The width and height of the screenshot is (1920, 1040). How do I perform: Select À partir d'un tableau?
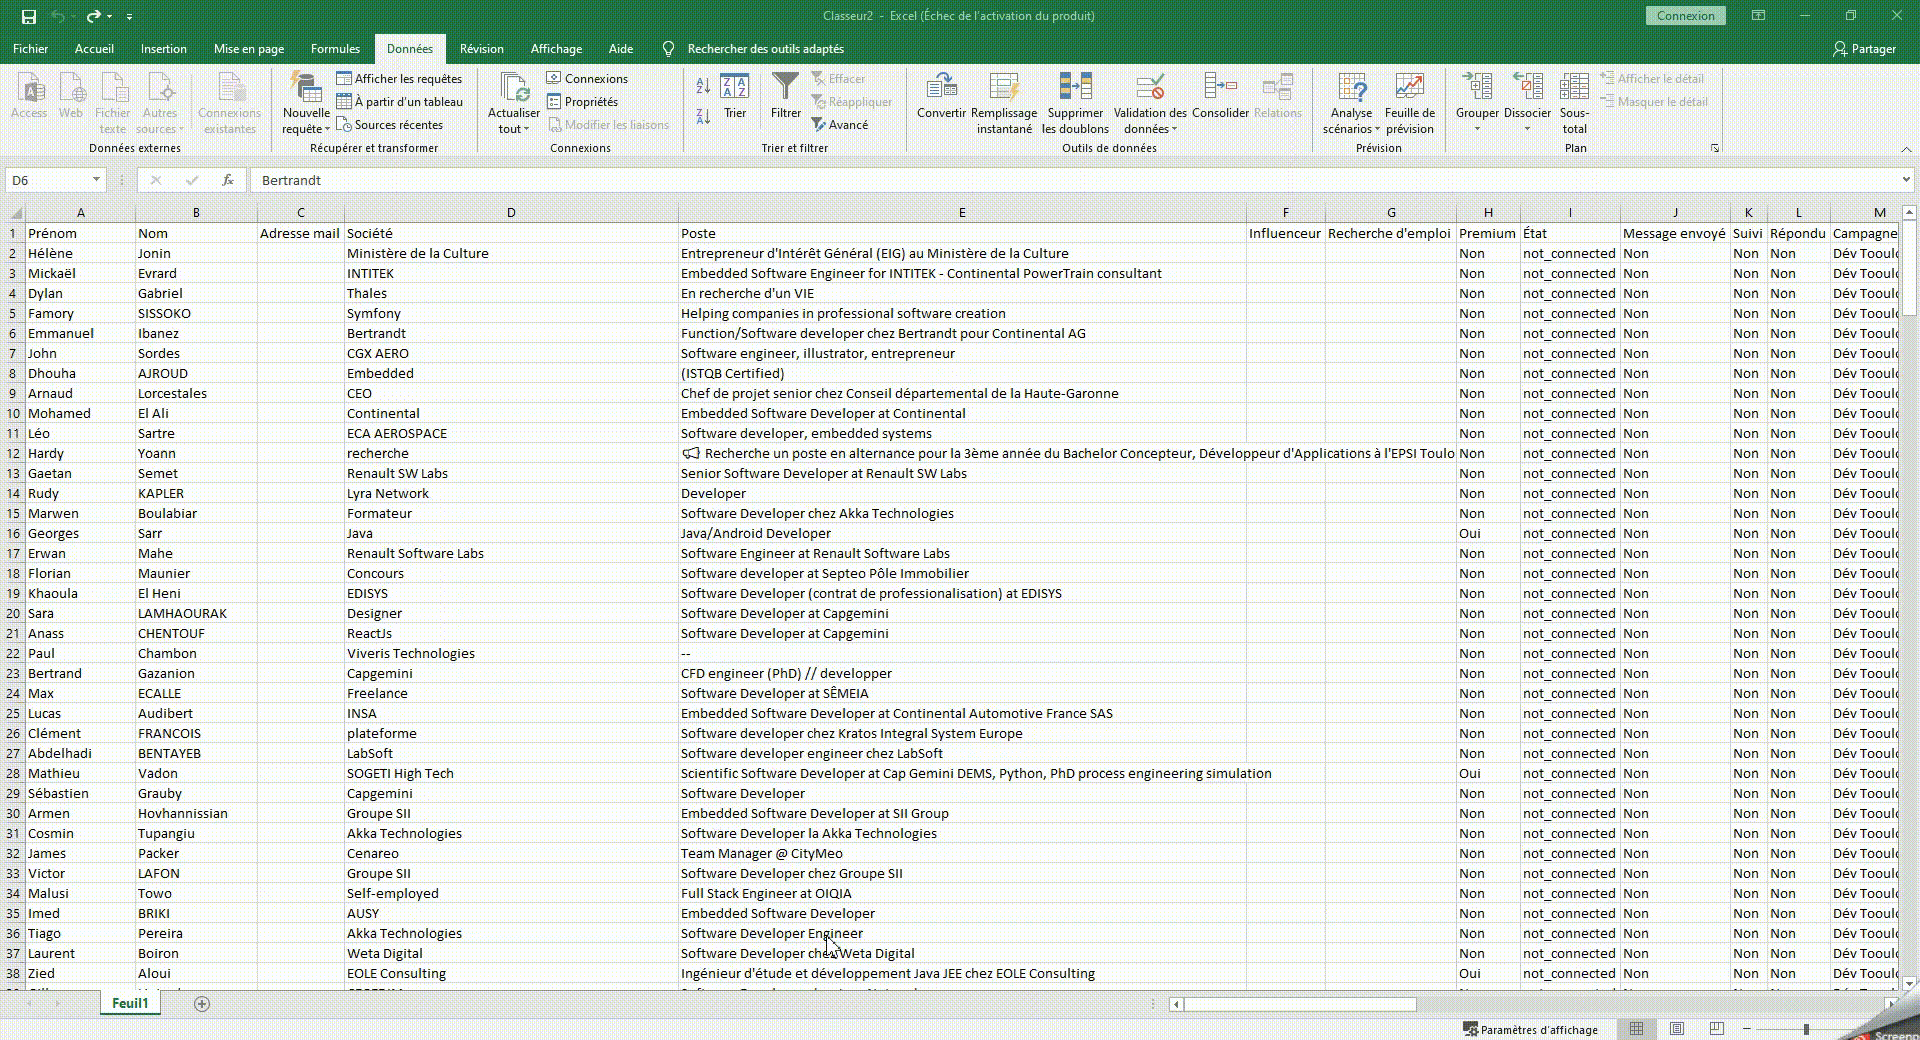tap(399, 101)
